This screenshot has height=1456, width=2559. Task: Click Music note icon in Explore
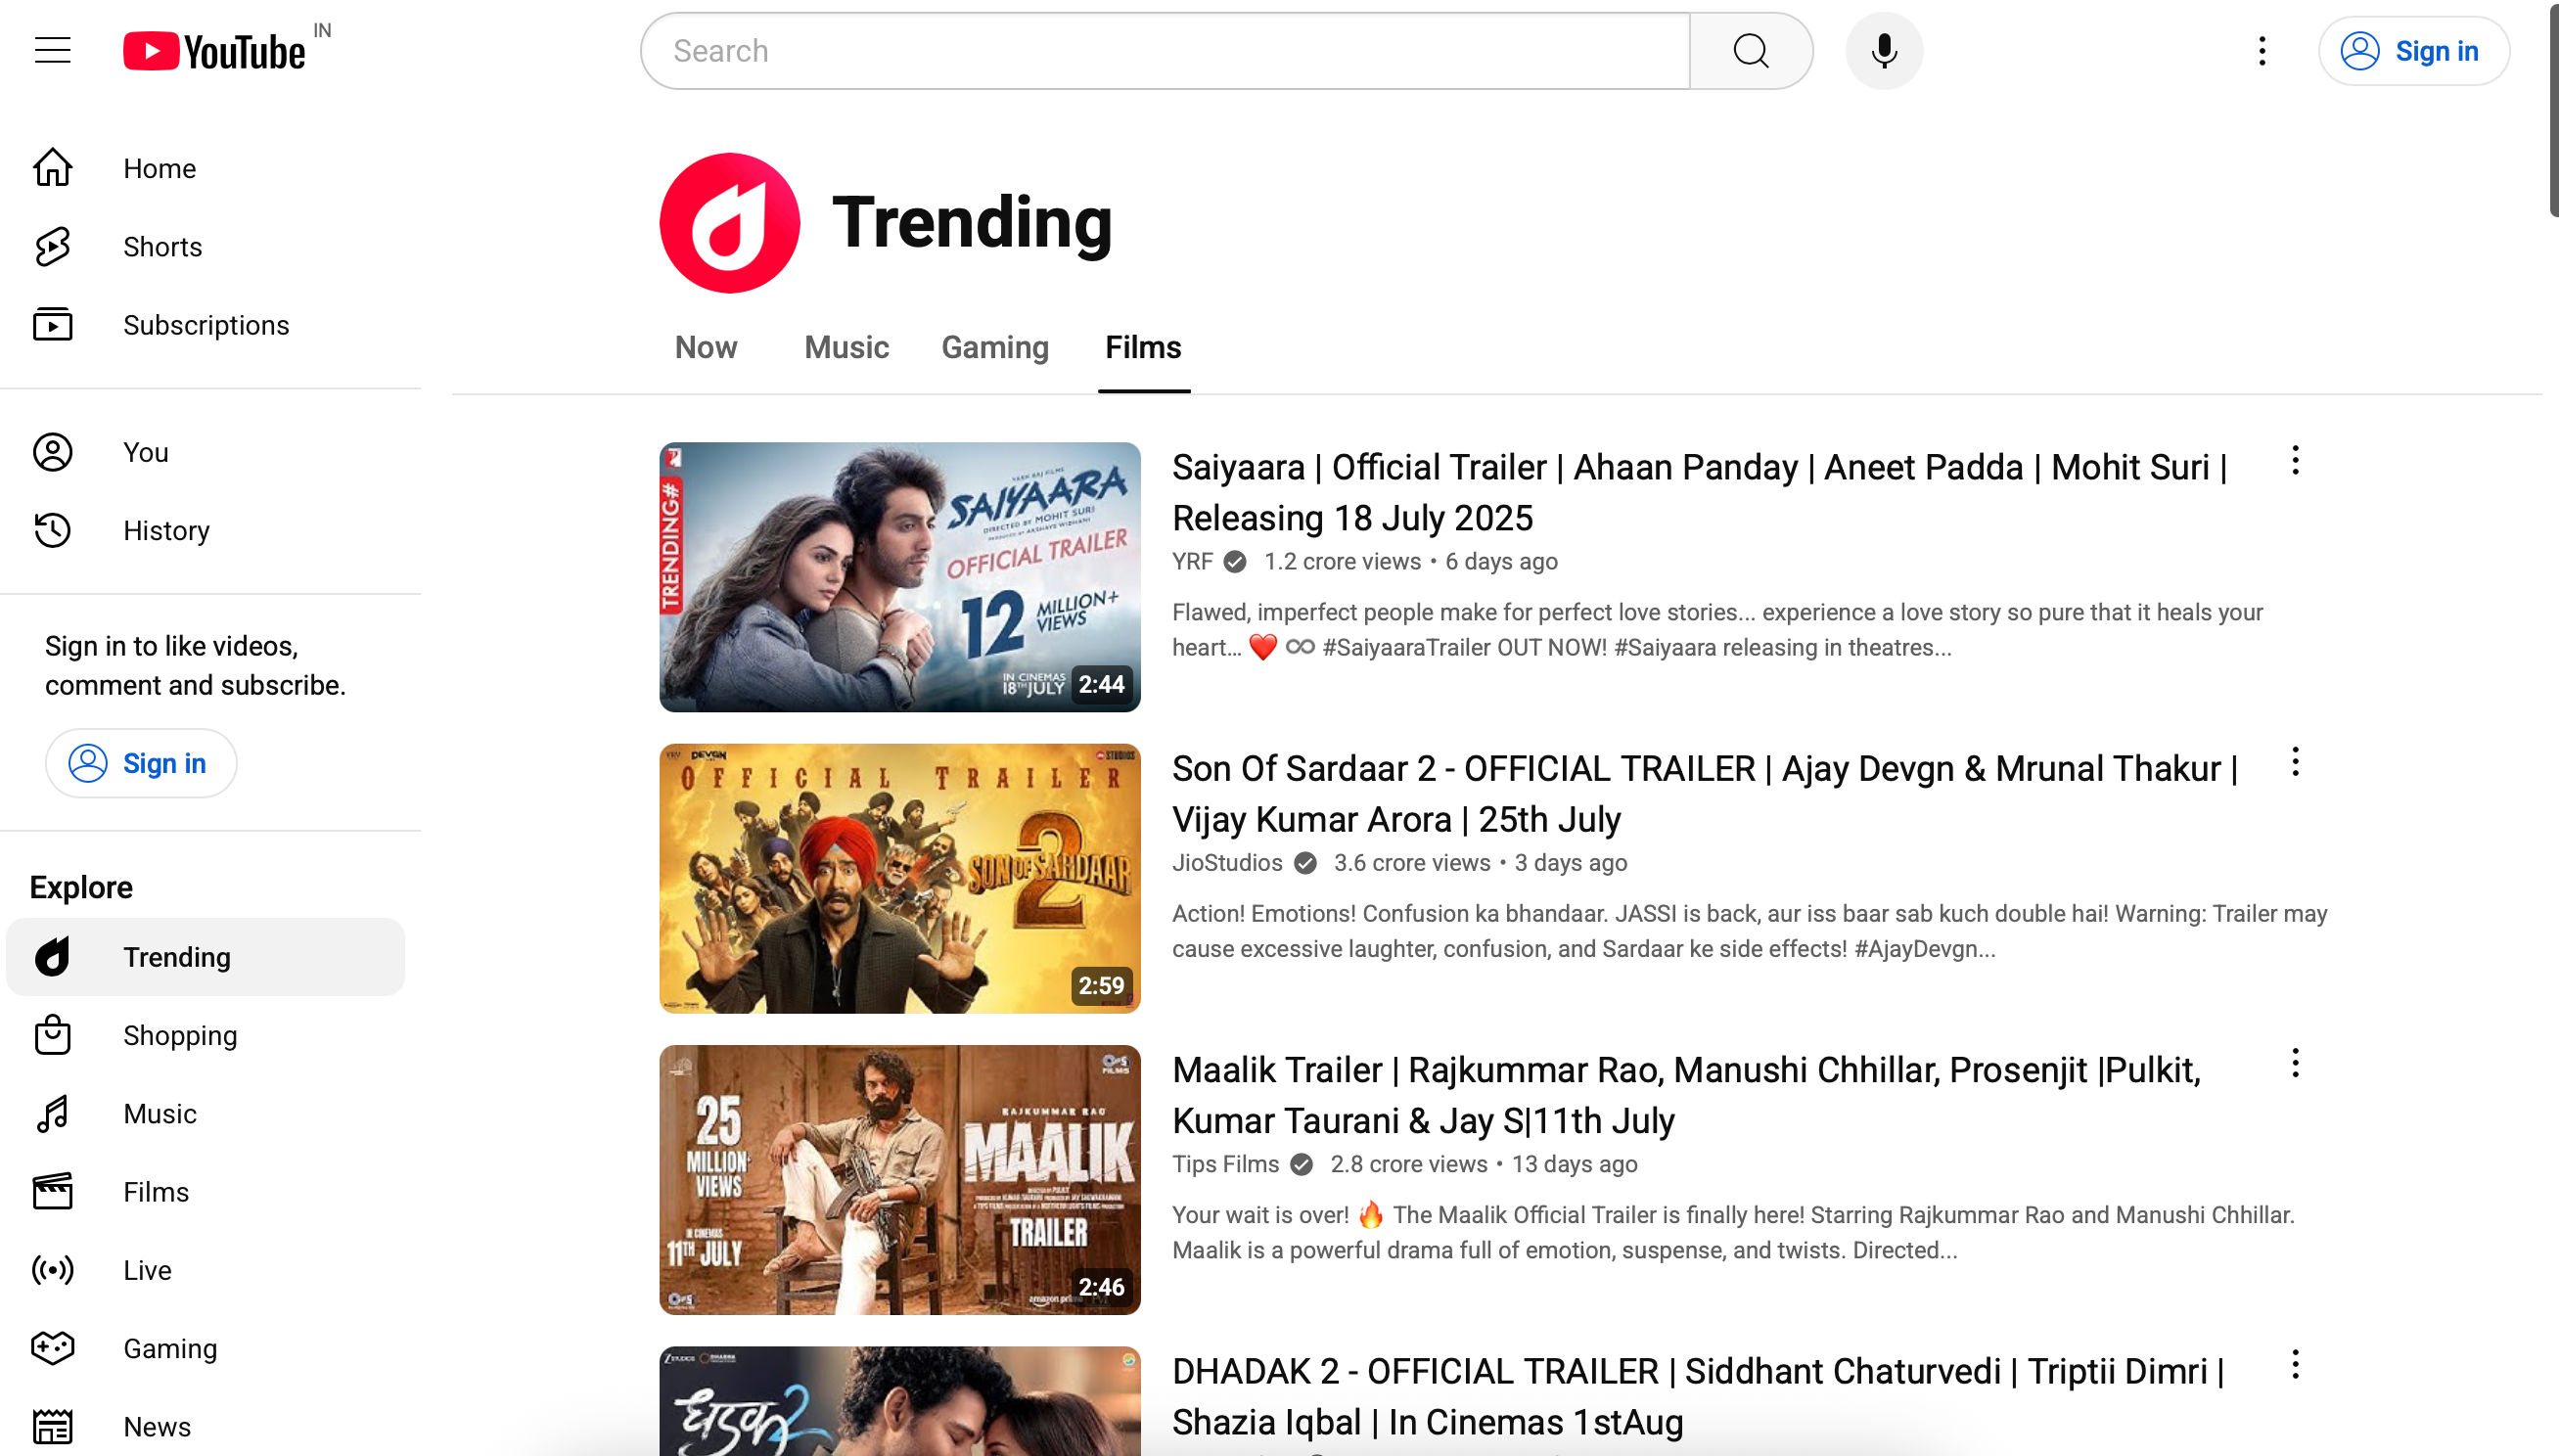point(52,1113)
